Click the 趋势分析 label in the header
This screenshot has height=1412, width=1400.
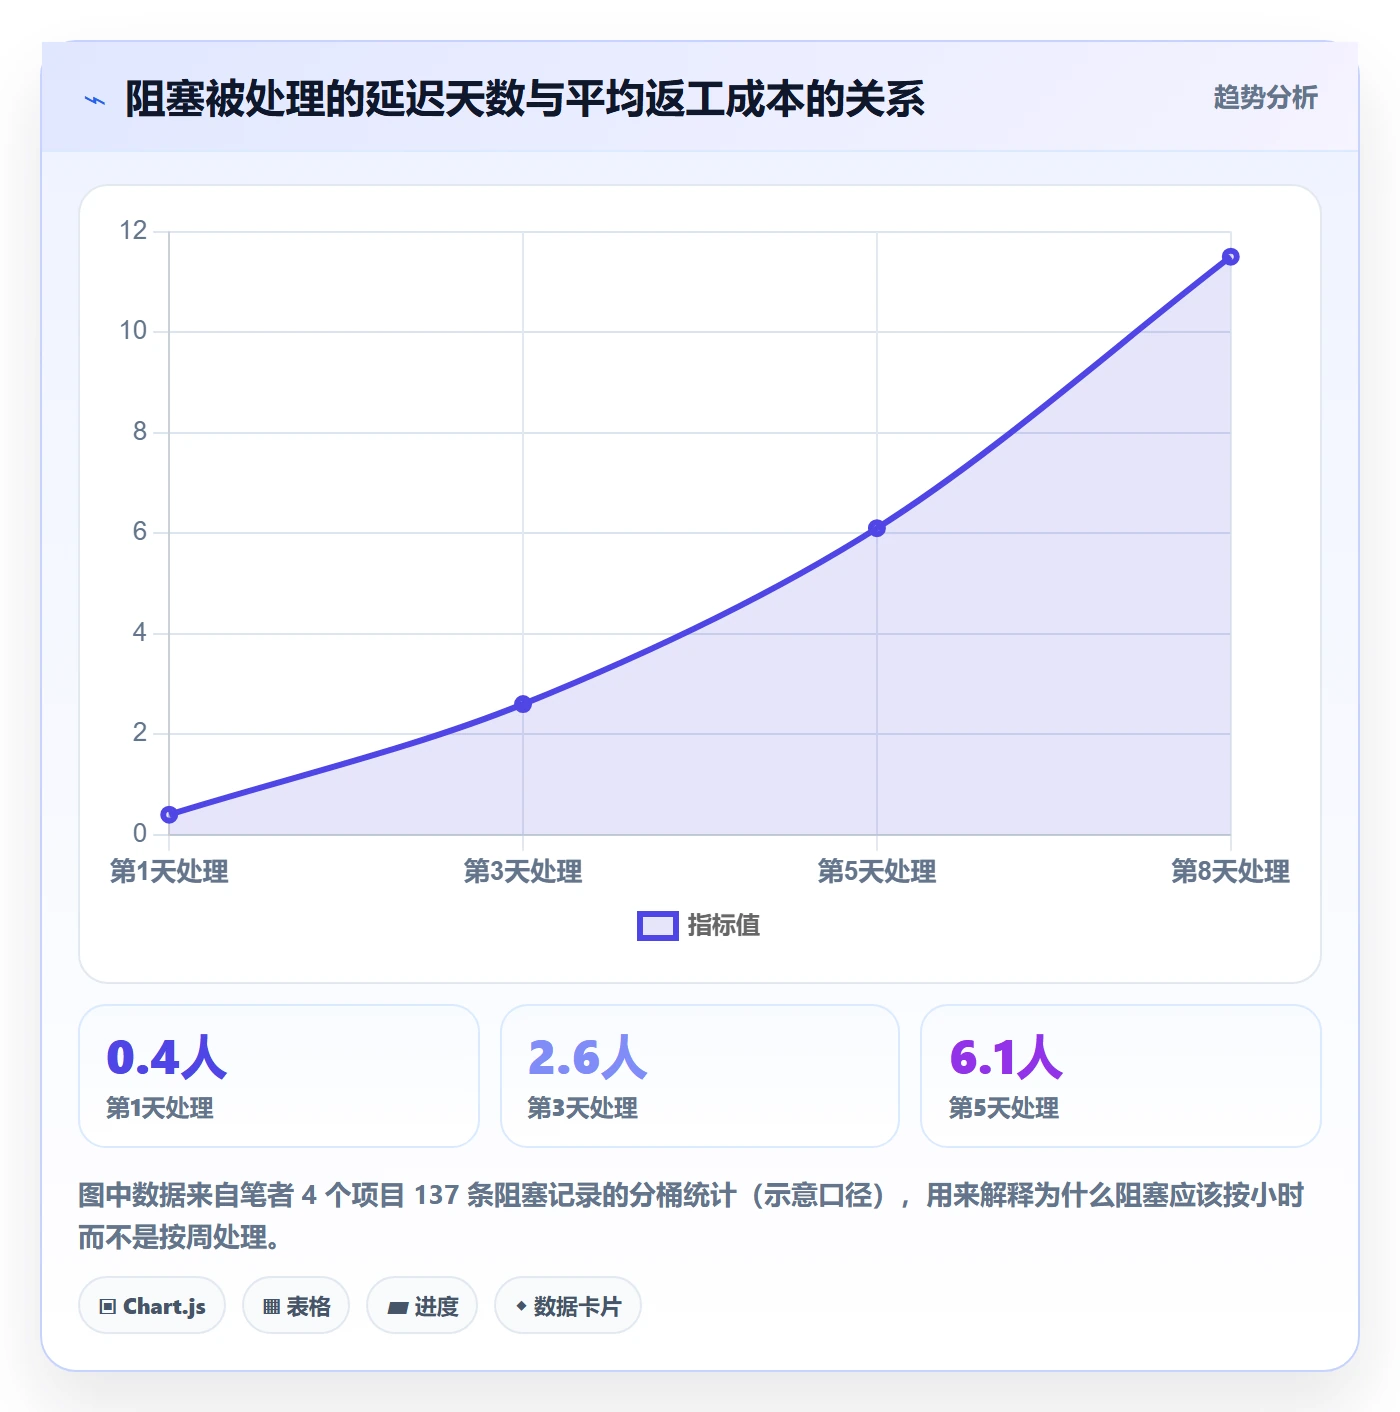tap(1265, 98)
